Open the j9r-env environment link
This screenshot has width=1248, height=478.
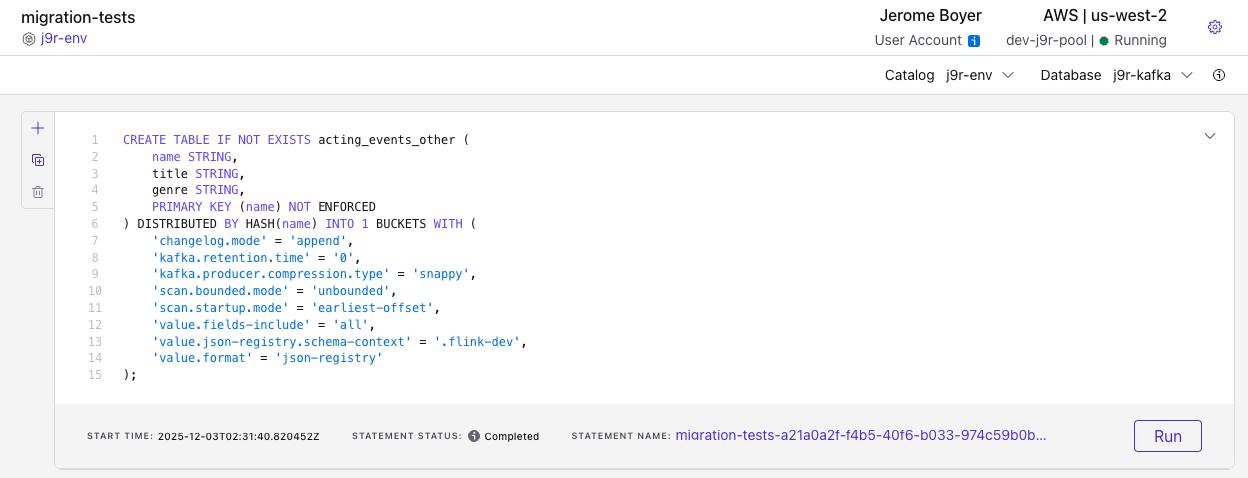(64, 38)
